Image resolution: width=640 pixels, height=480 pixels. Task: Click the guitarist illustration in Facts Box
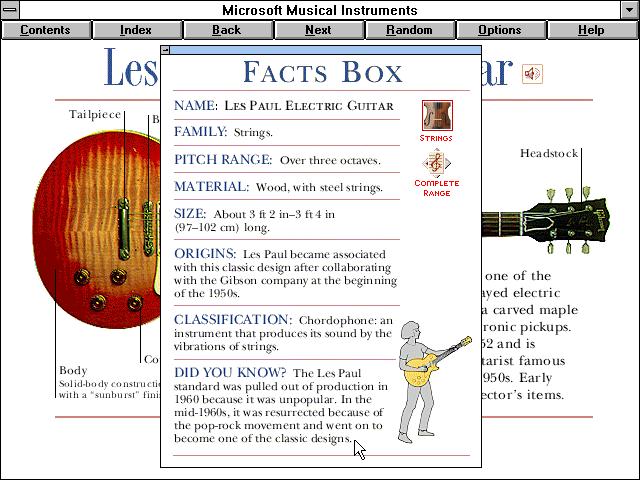point(433,382)
